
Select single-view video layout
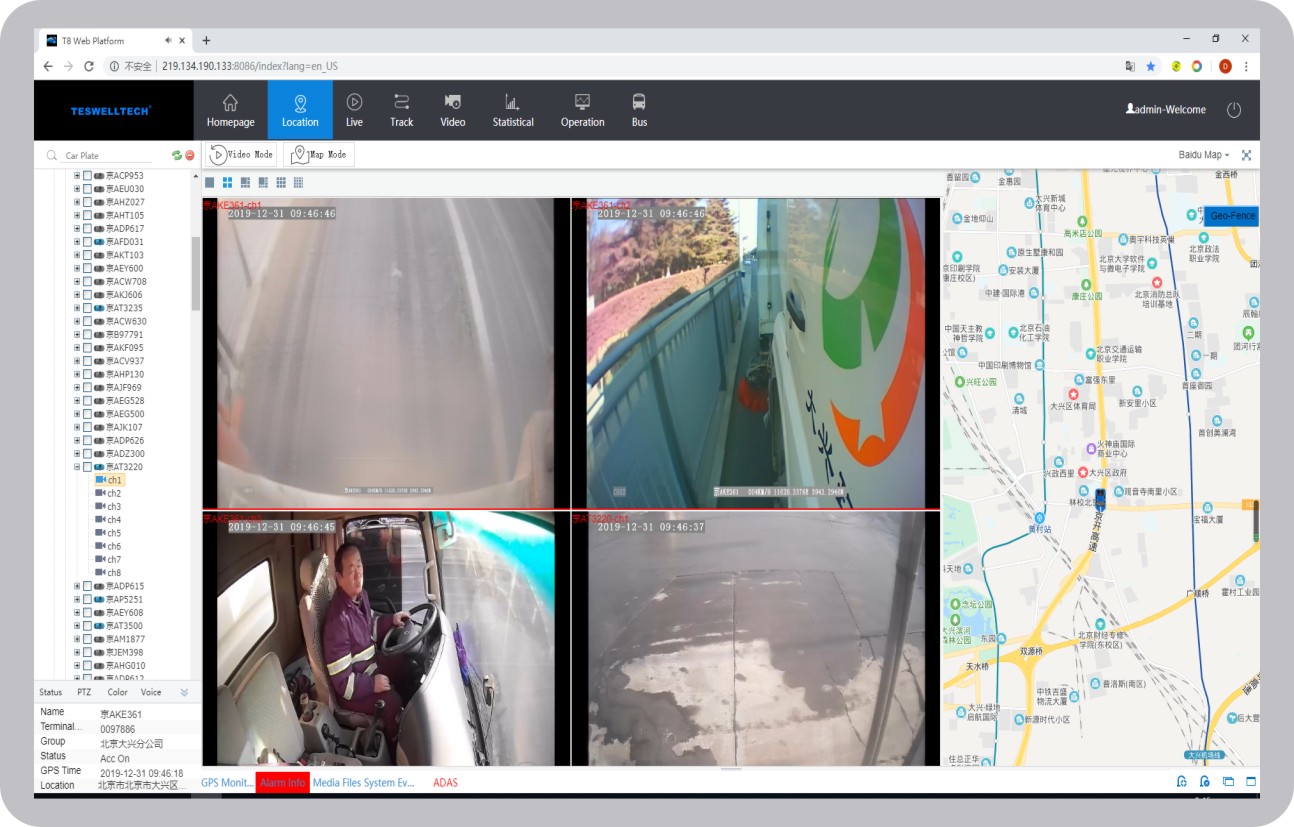pyautogui.click(x=209, y=182)
